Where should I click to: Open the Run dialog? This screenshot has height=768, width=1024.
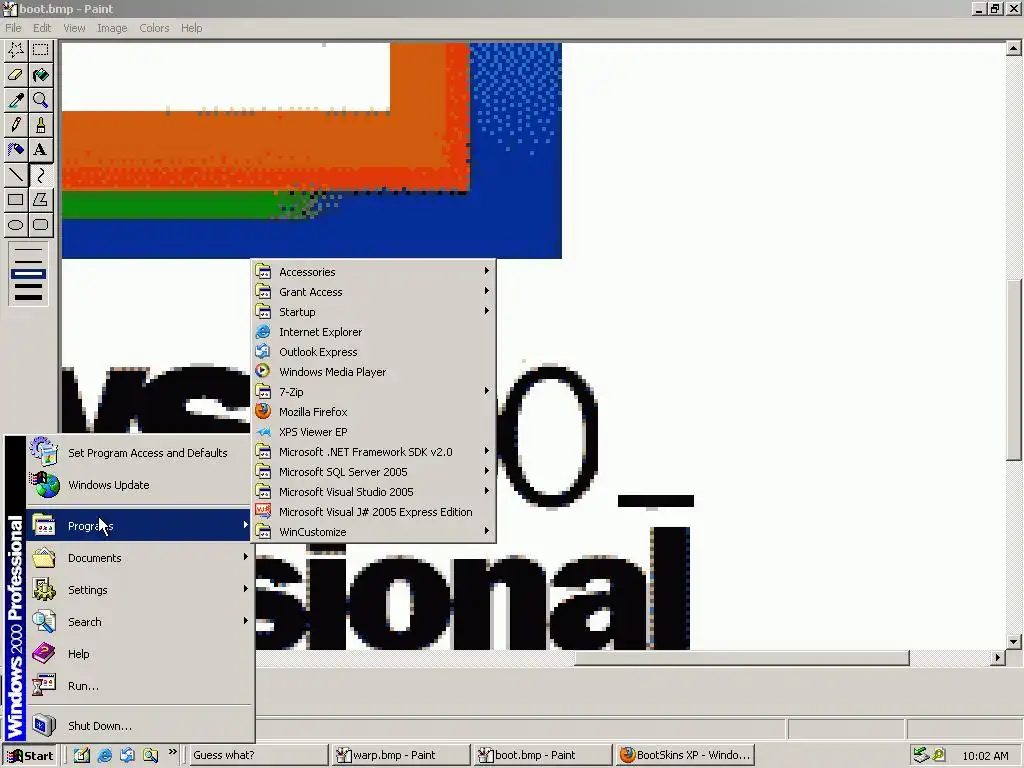[139, 686]
